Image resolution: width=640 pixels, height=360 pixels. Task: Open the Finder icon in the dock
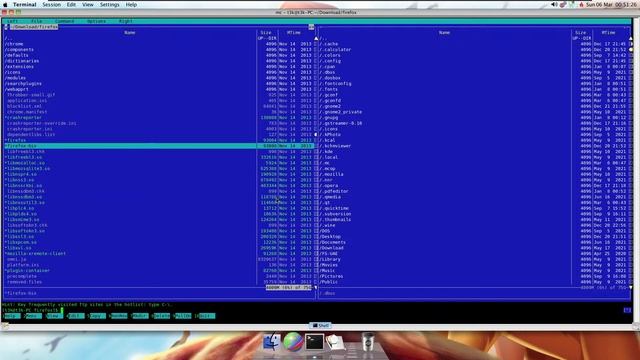coord(271,341)
